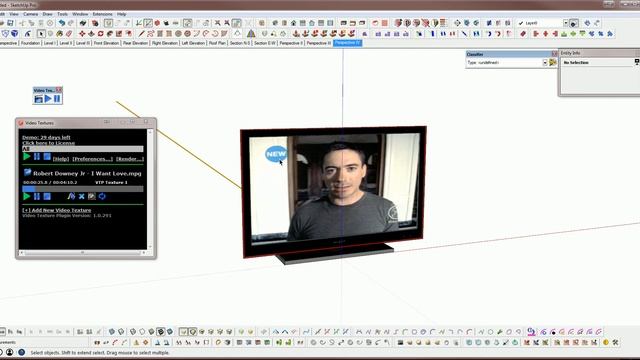Switch to the Roof Plan scene tab
The image size is (640, 360).
coord(217,43)
